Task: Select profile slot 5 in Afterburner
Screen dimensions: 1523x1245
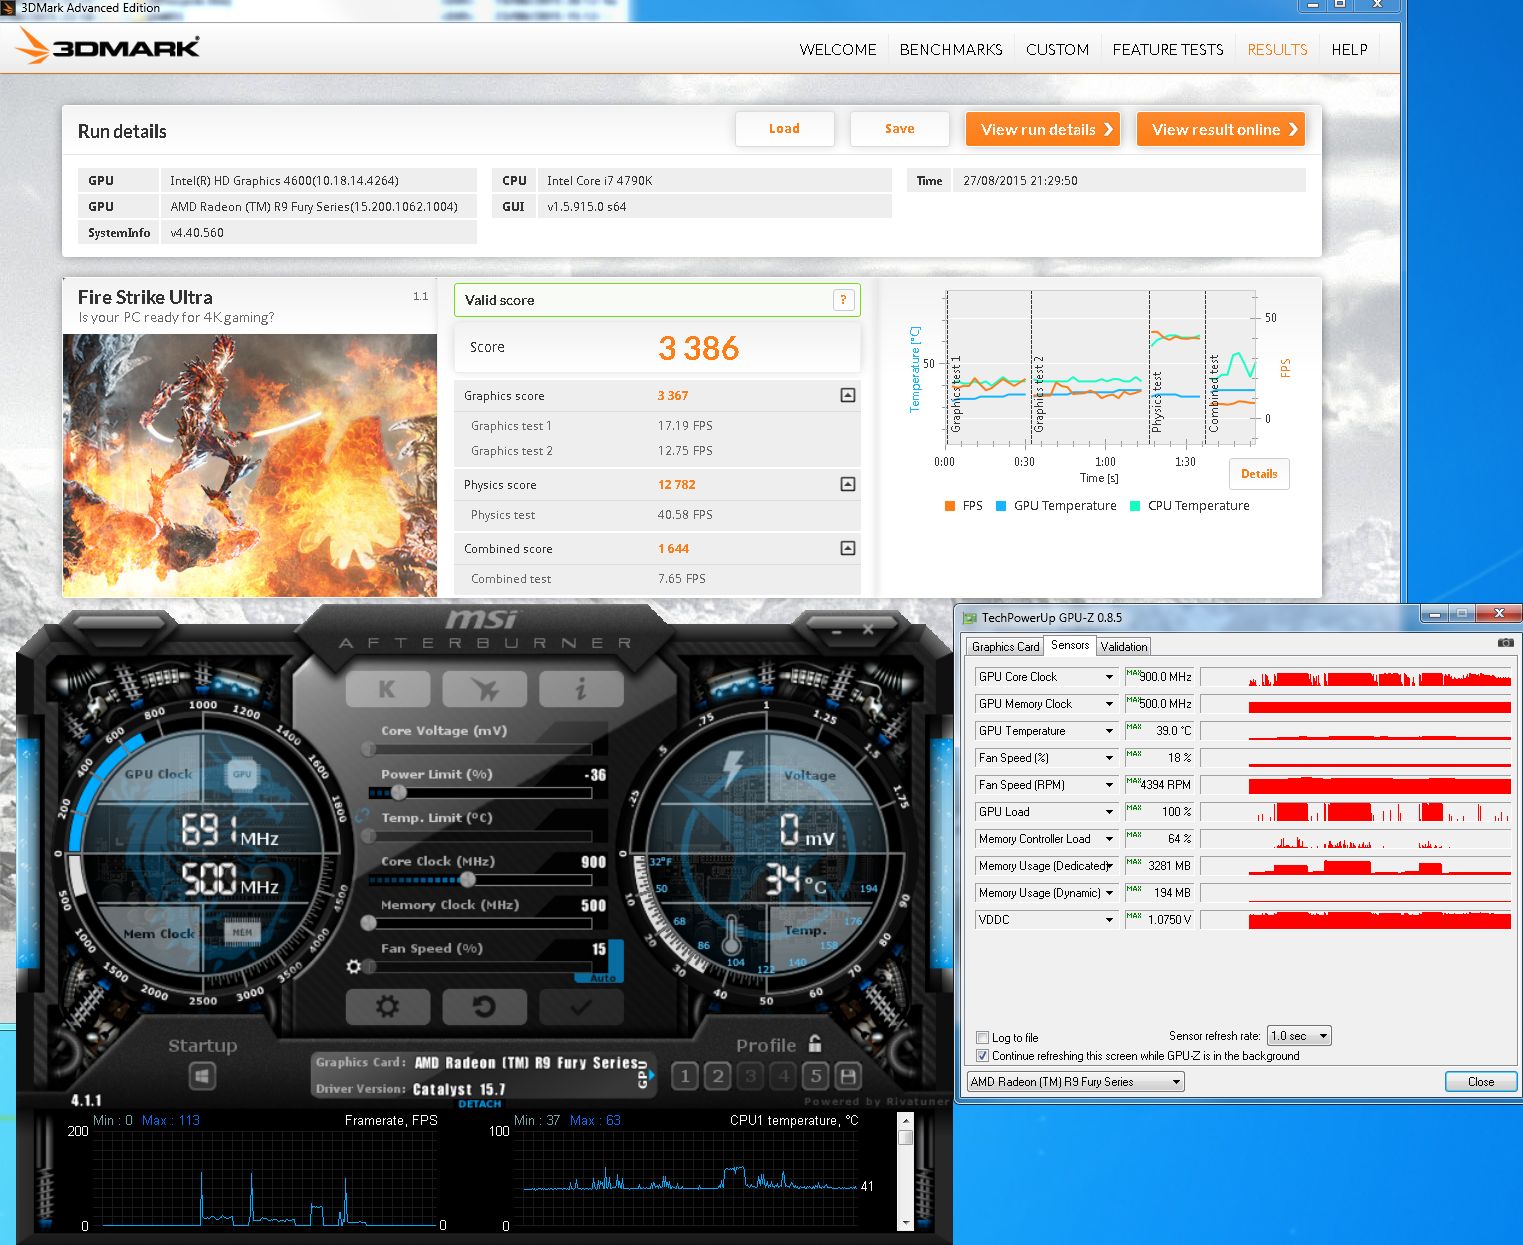Action: (x=816, y=1076)
